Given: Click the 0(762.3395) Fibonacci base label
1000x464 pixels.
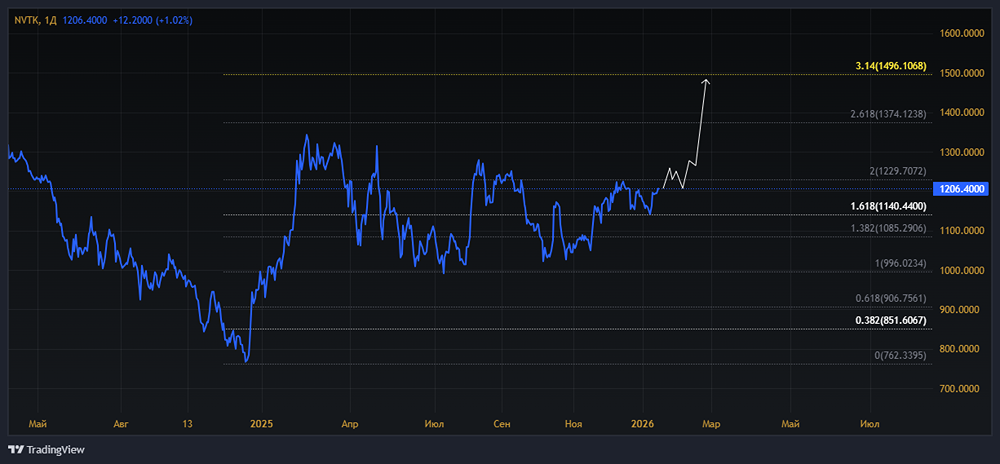Looking at the screenshot, I should [x=901, y=355].
